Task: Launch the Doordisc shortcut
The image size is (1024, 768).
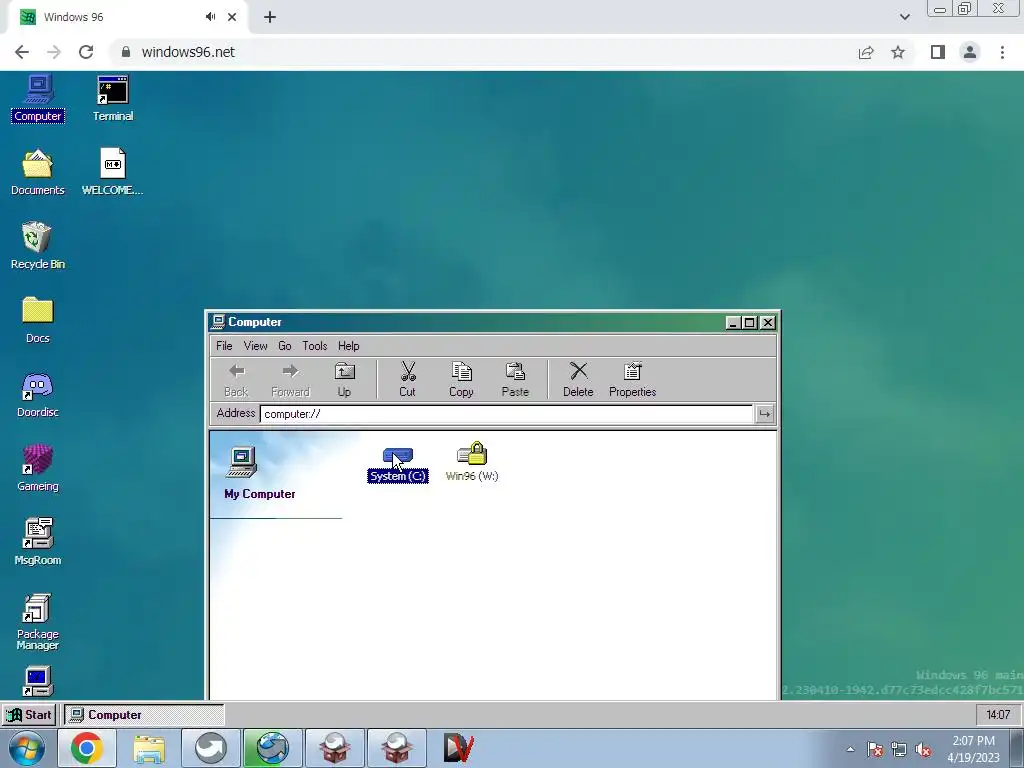Action: coord(38,394)
